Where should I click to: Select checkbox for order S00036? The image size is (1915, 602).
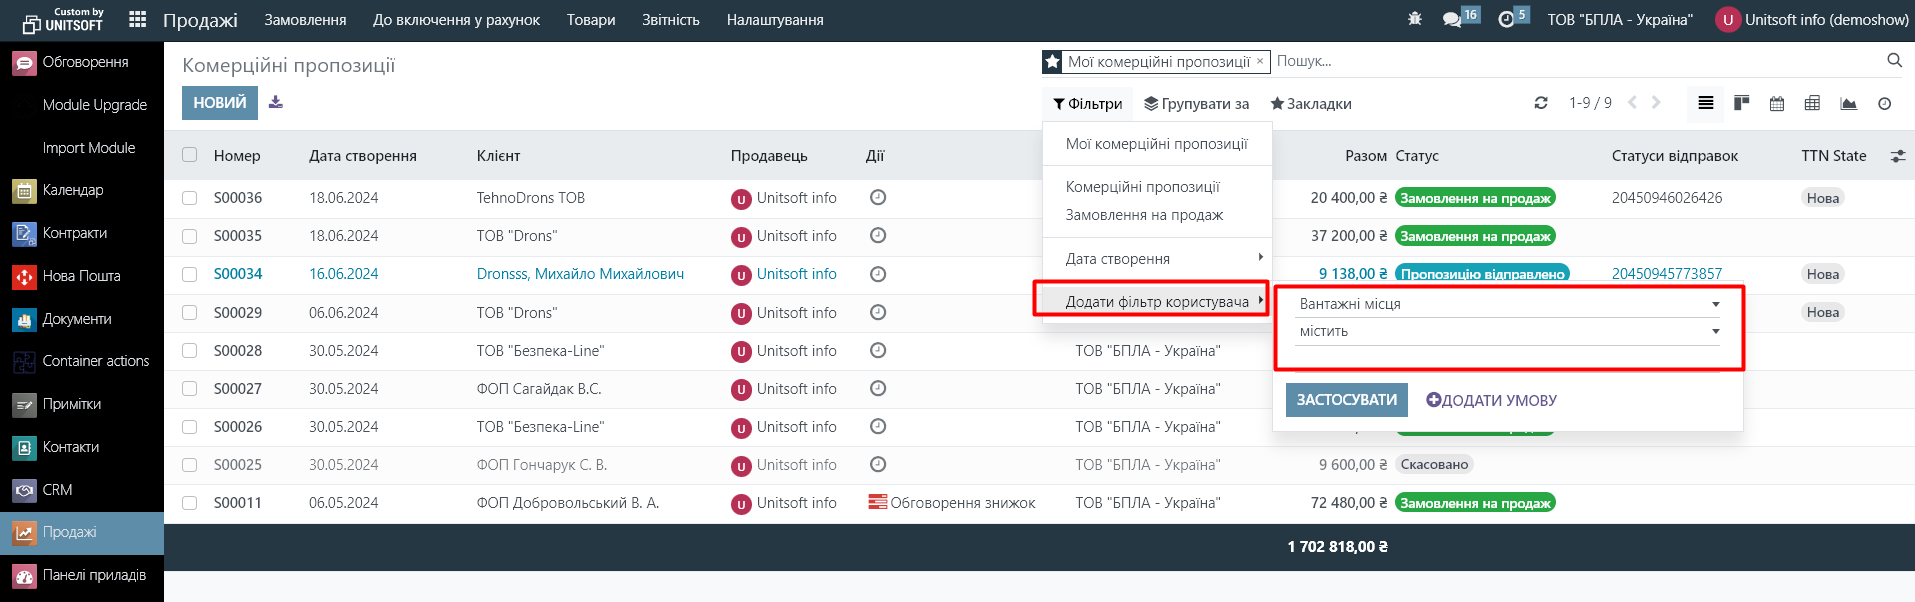point(190,198)
